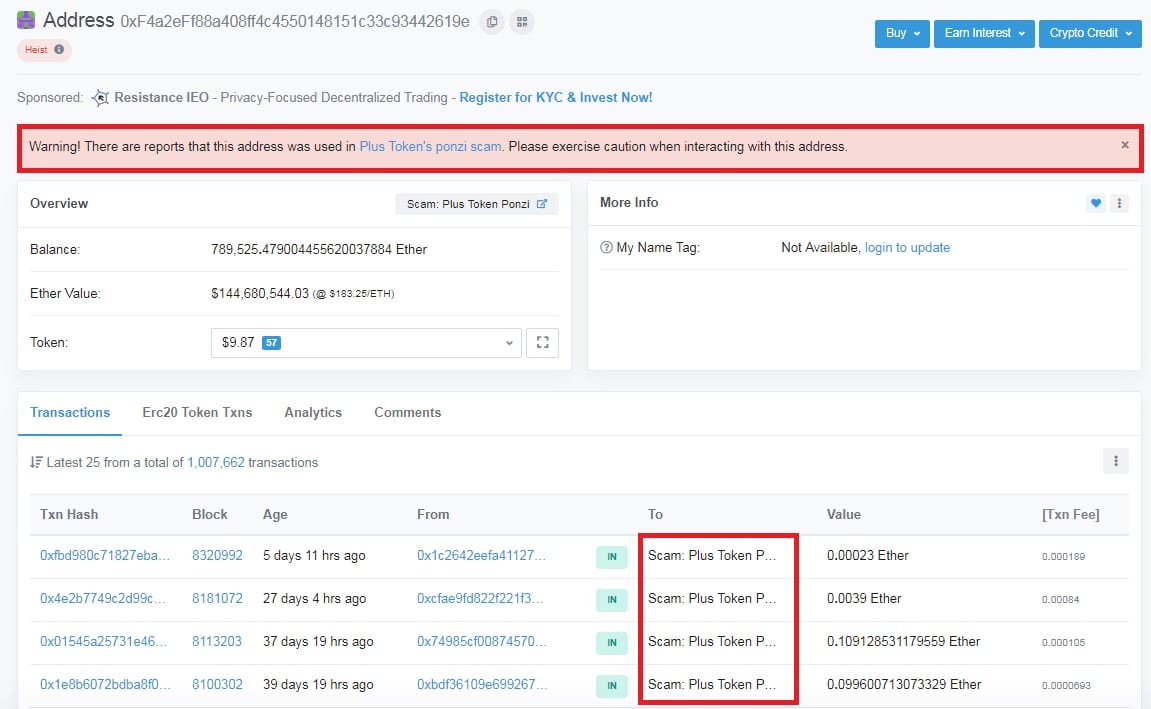Open transactions table options dots
1151x709 pixels.
[1116, 461]
